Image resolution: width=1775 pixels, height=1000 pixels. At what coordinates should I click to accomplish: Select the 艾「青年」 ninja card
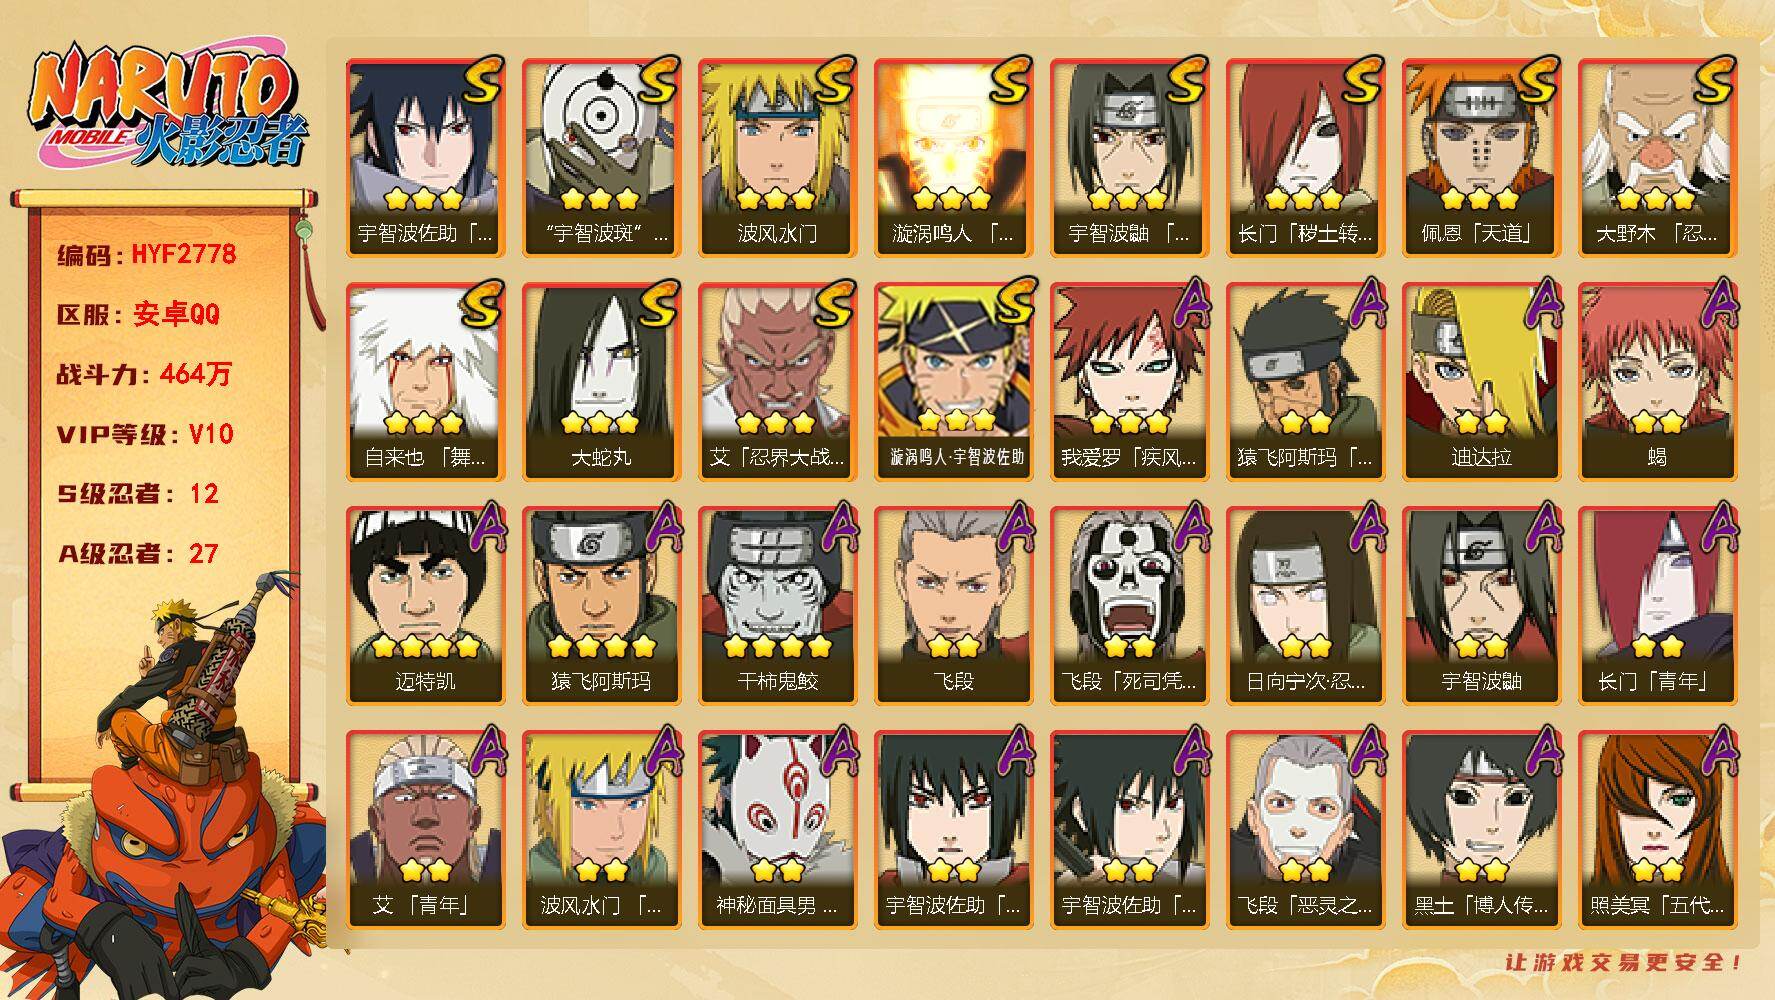coord(425,829)
